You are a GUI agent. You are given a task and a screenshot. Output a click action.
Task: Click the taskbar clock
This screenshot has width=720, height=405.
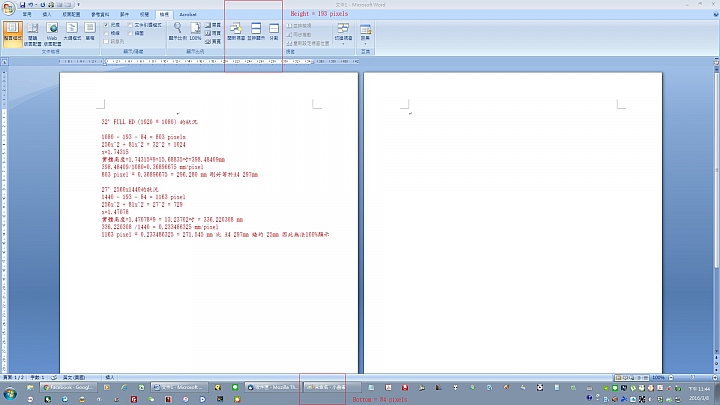click(x=699, y=394)
